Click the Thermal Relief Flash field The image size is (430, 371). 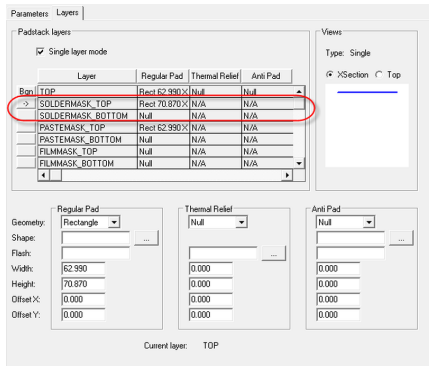click(223, 253)
